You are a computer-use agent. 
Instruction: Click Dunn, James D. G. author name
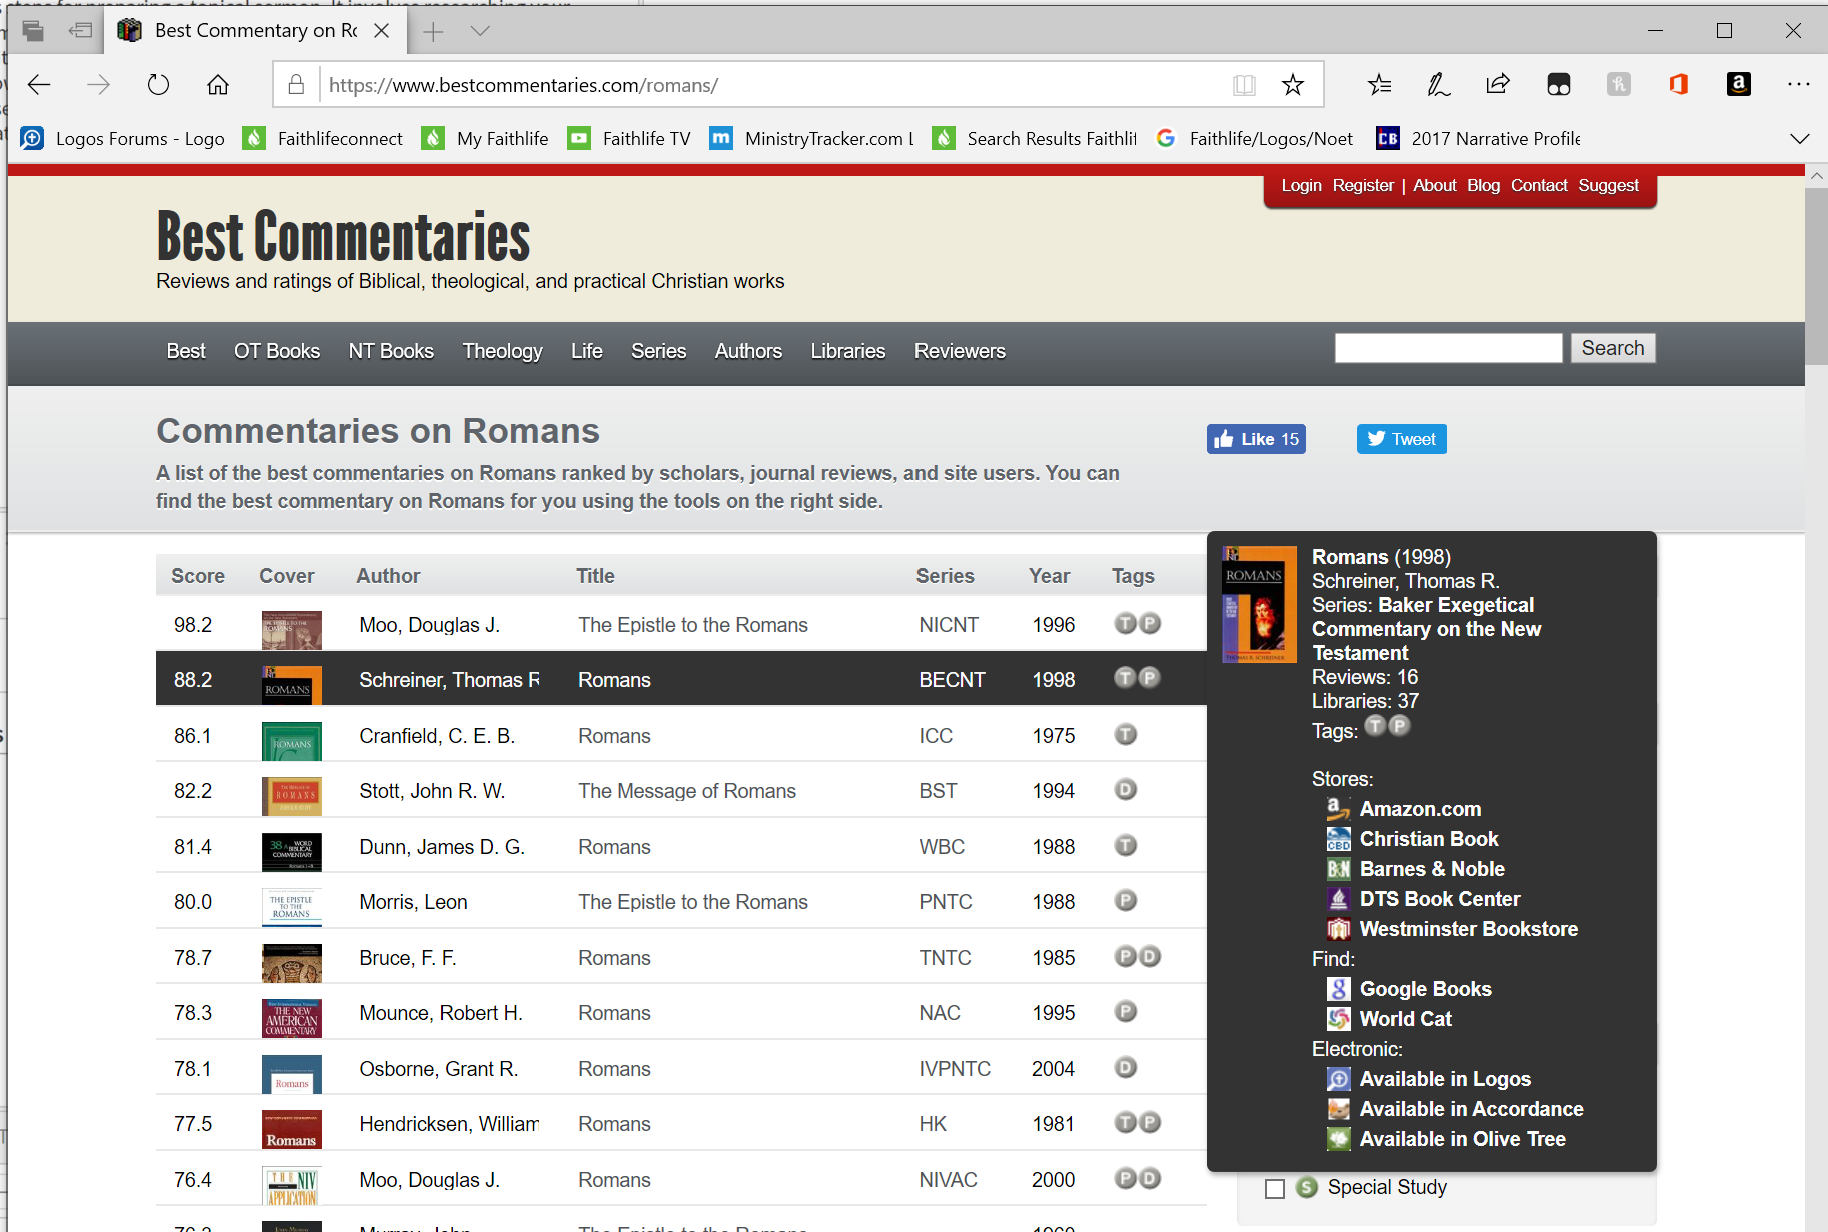[442, 847]
